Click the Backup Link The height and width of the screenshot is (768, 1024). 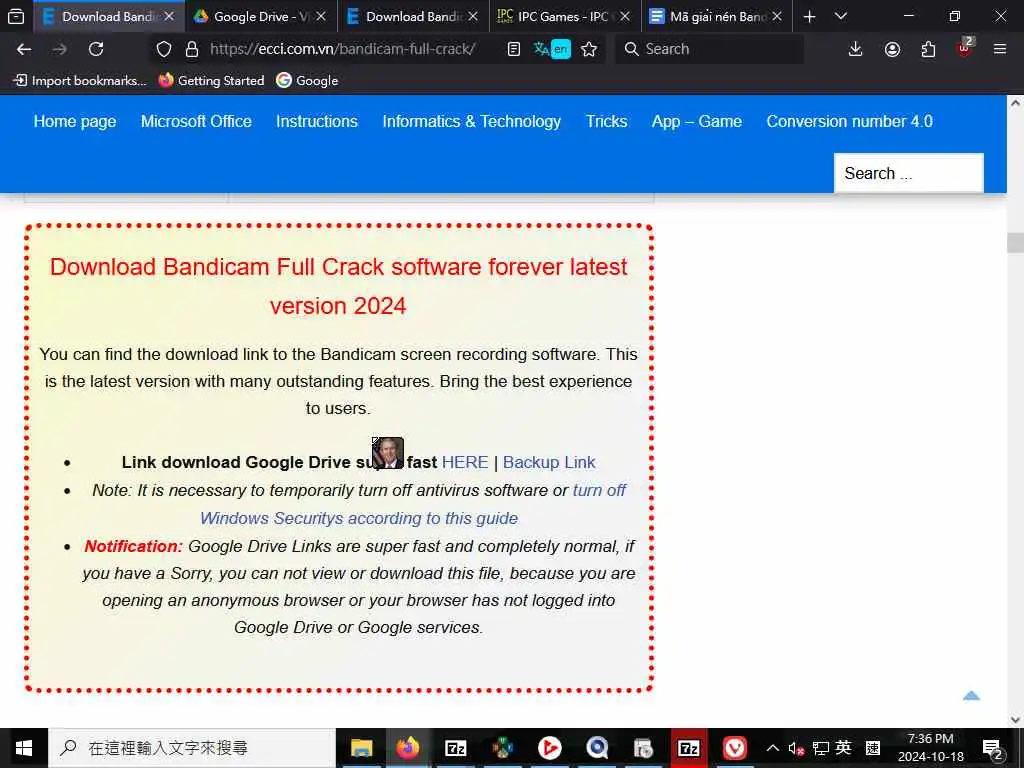pos(549,462)
